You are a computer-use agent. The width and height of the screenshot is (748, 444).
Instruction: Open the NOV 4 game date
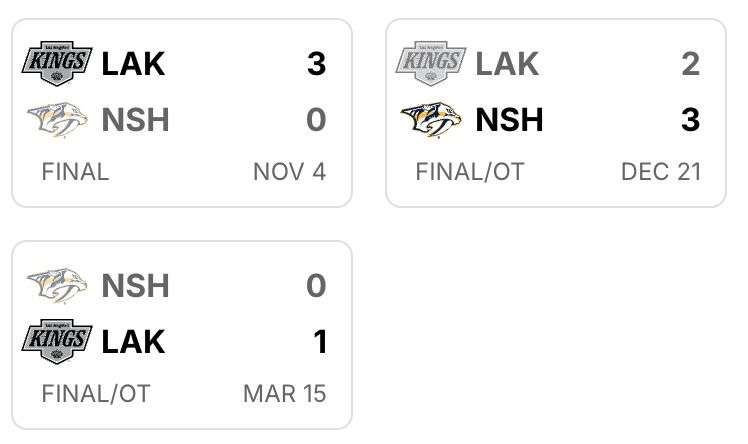coord(289,171)
